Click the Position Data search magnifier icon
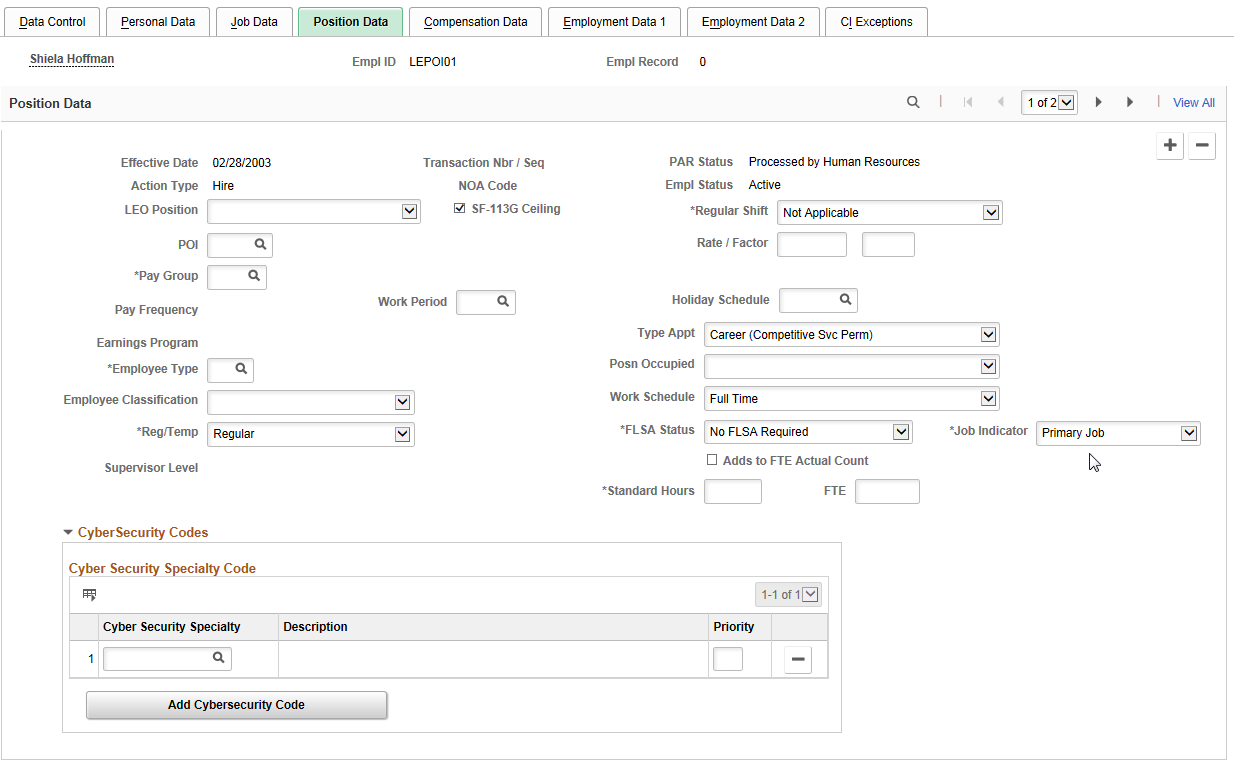The image size is (1234, 768). click(913, 102)
